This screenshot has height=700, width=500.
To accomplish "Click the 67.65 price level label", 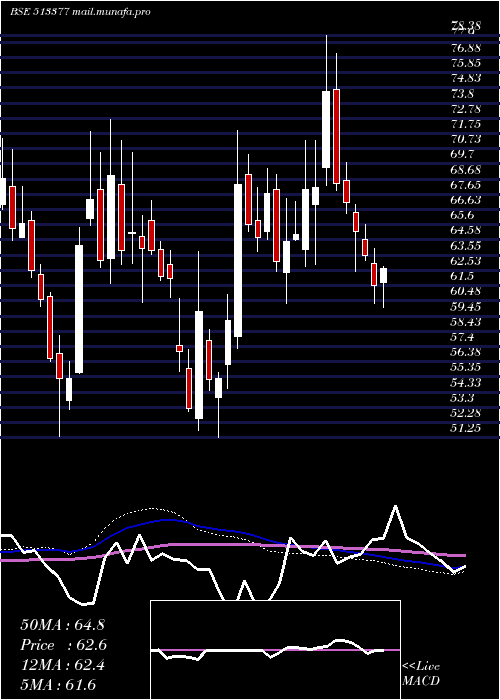I will pos(468,184).
